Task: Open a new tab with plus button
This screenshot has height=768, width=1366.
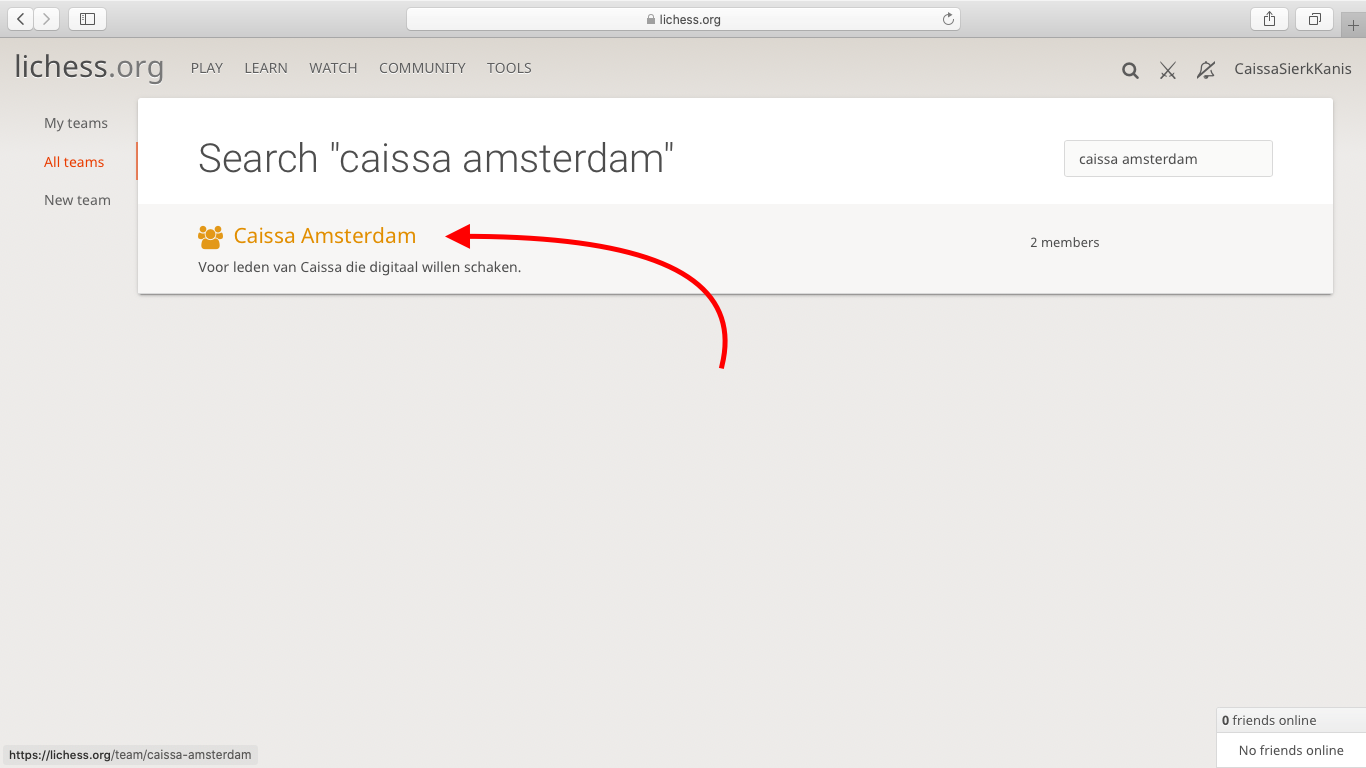Action: [1354, 25]
